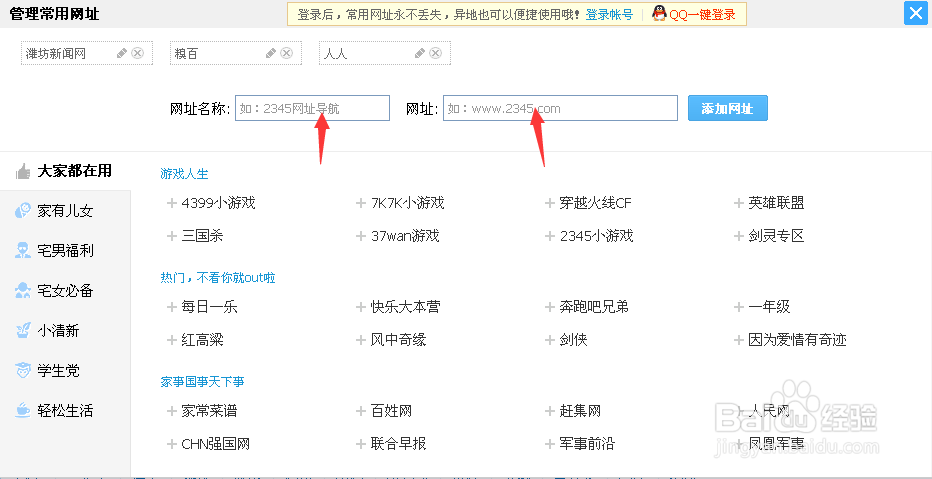Select the 潍坊新闻网 saved site box
The width and height of the screenshot is (932, 479).
click(87, 53)
